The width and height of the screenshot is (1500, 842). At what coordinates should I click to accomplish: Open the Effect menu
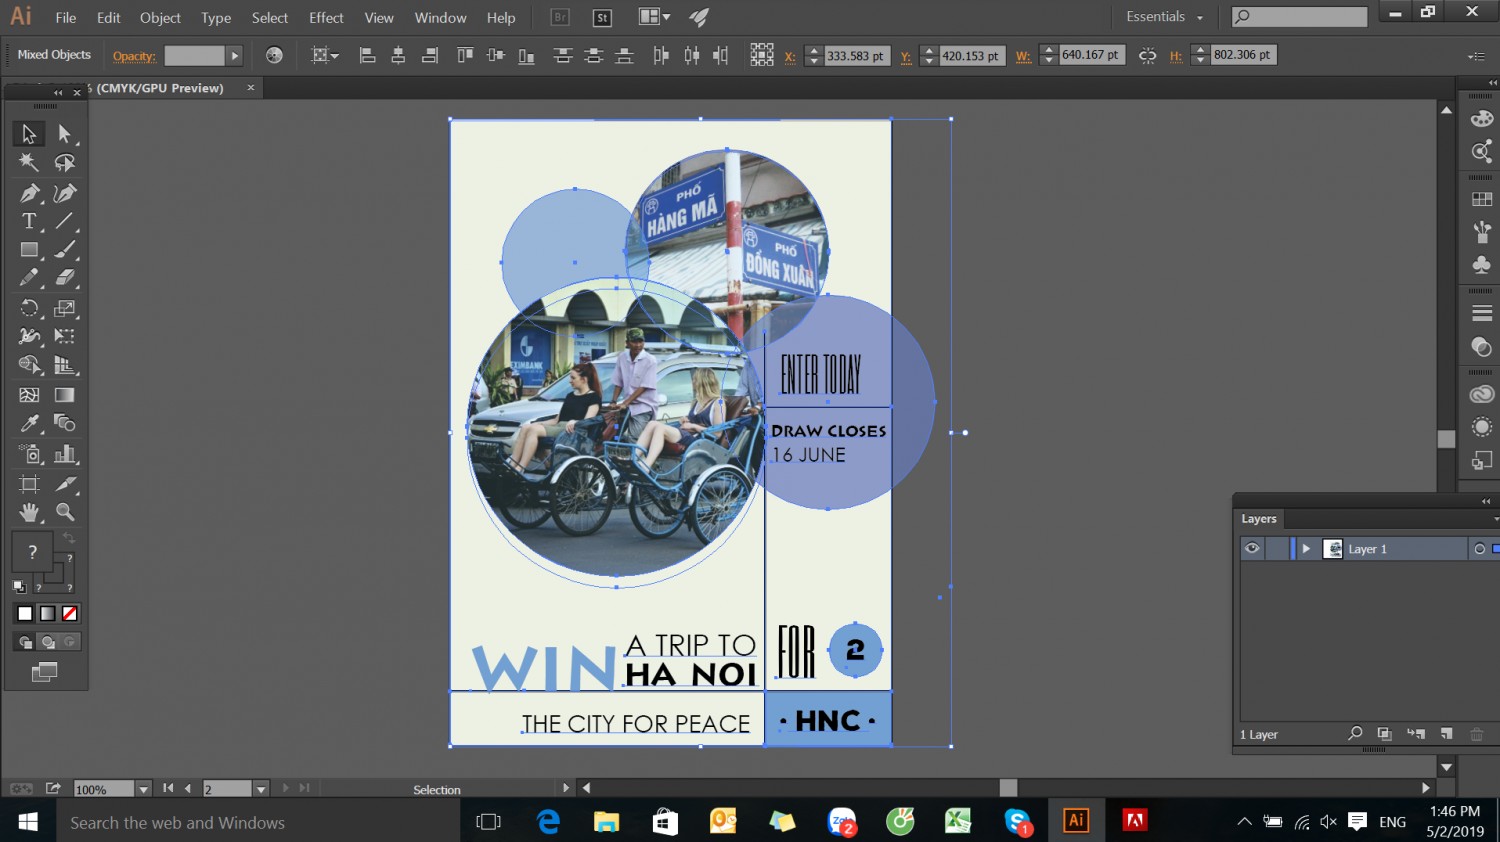[326, 18]
